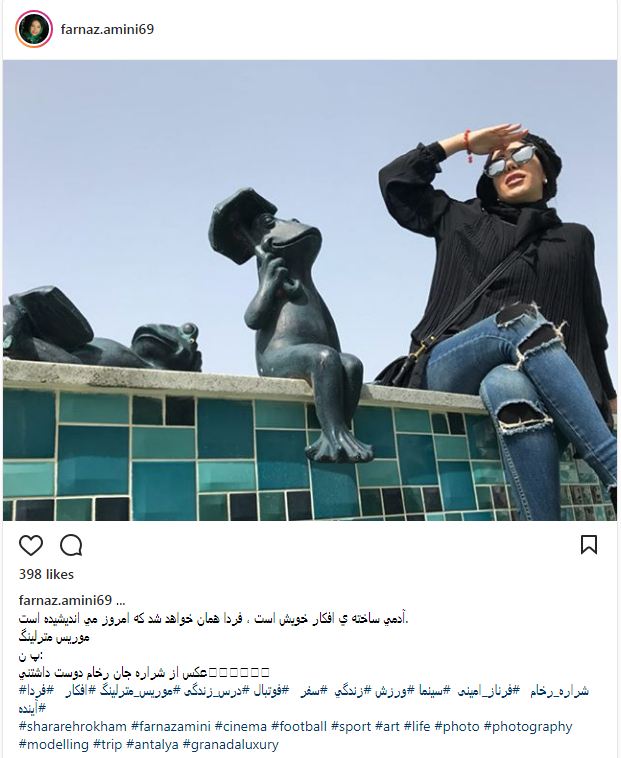Screen dimensions: 621x758
Task: Open comments with the speech bubble icon
Action: (x=71, y=545)
